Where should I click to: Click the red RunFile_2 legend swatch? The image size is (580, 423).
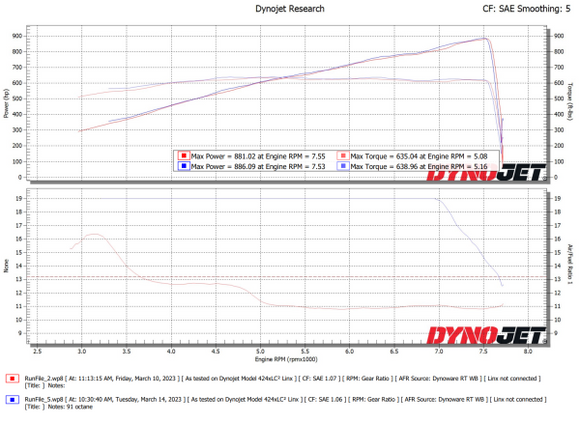[x=12, y=379]
